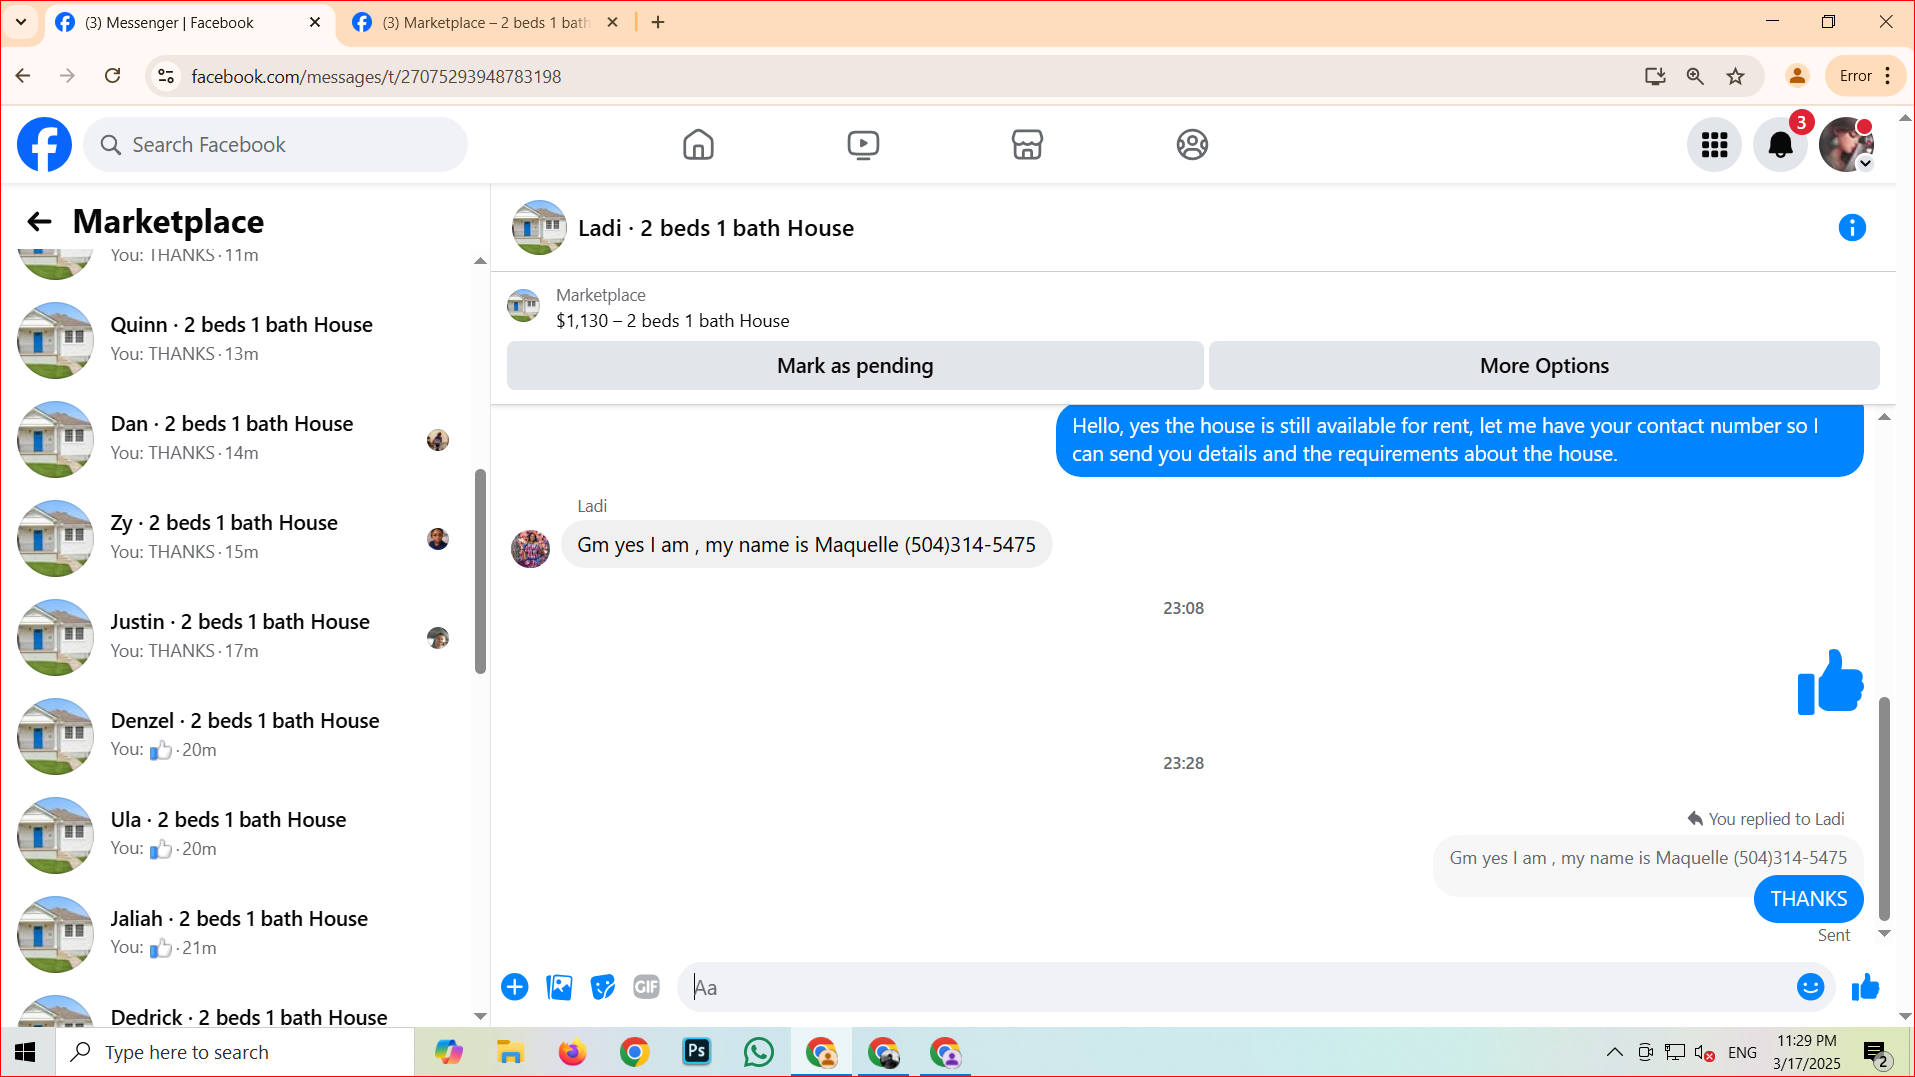Click the quoted reply from Ladi
The height and width of the screenshot is (1077, 1915).
(x=1648, y=858)
